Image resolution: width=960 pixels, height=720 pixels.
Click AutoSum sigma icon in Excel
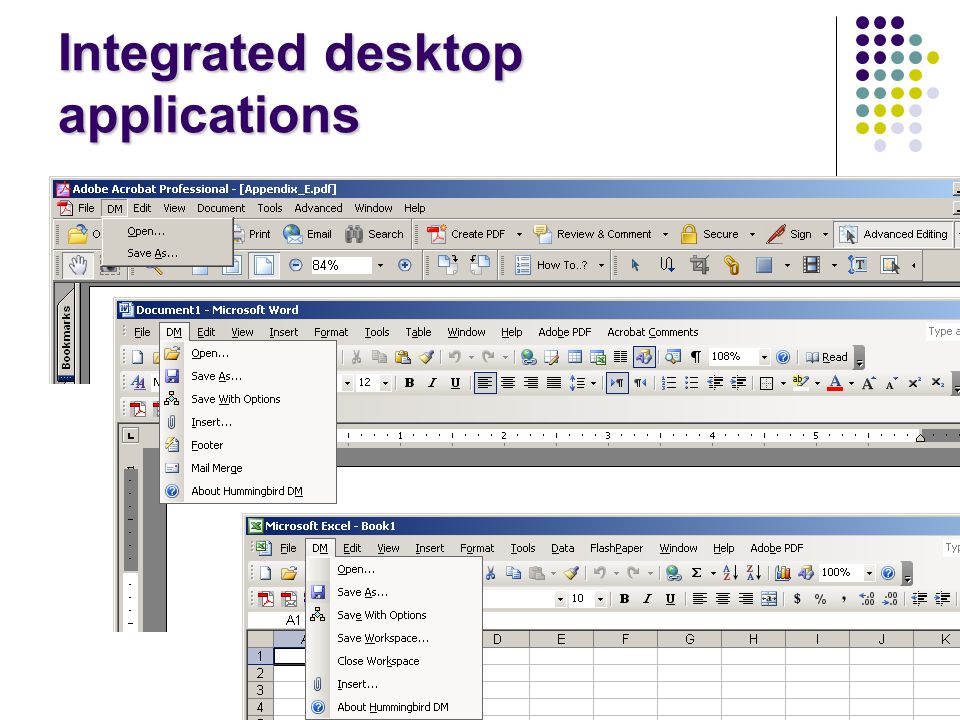696,573
